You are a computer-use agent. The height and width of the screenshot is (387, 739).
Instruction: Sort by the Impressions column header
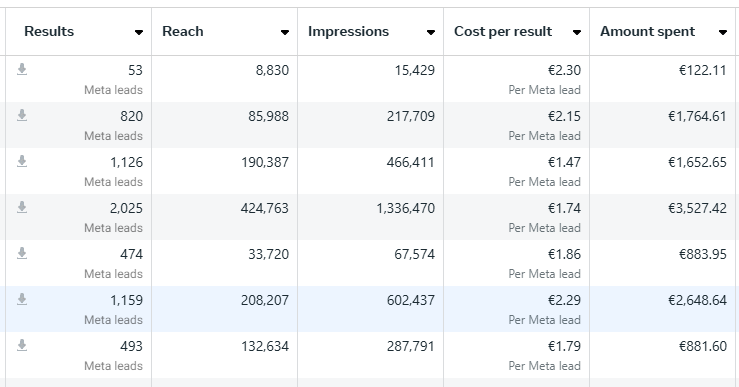coord(348,32)
